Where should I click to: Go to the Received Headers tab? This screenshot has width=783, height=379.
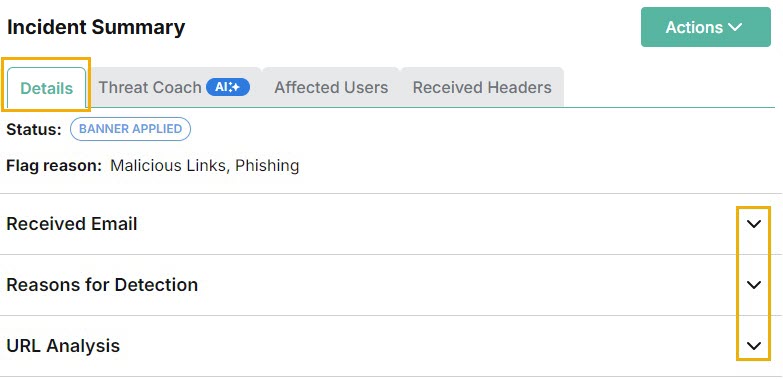482,87
